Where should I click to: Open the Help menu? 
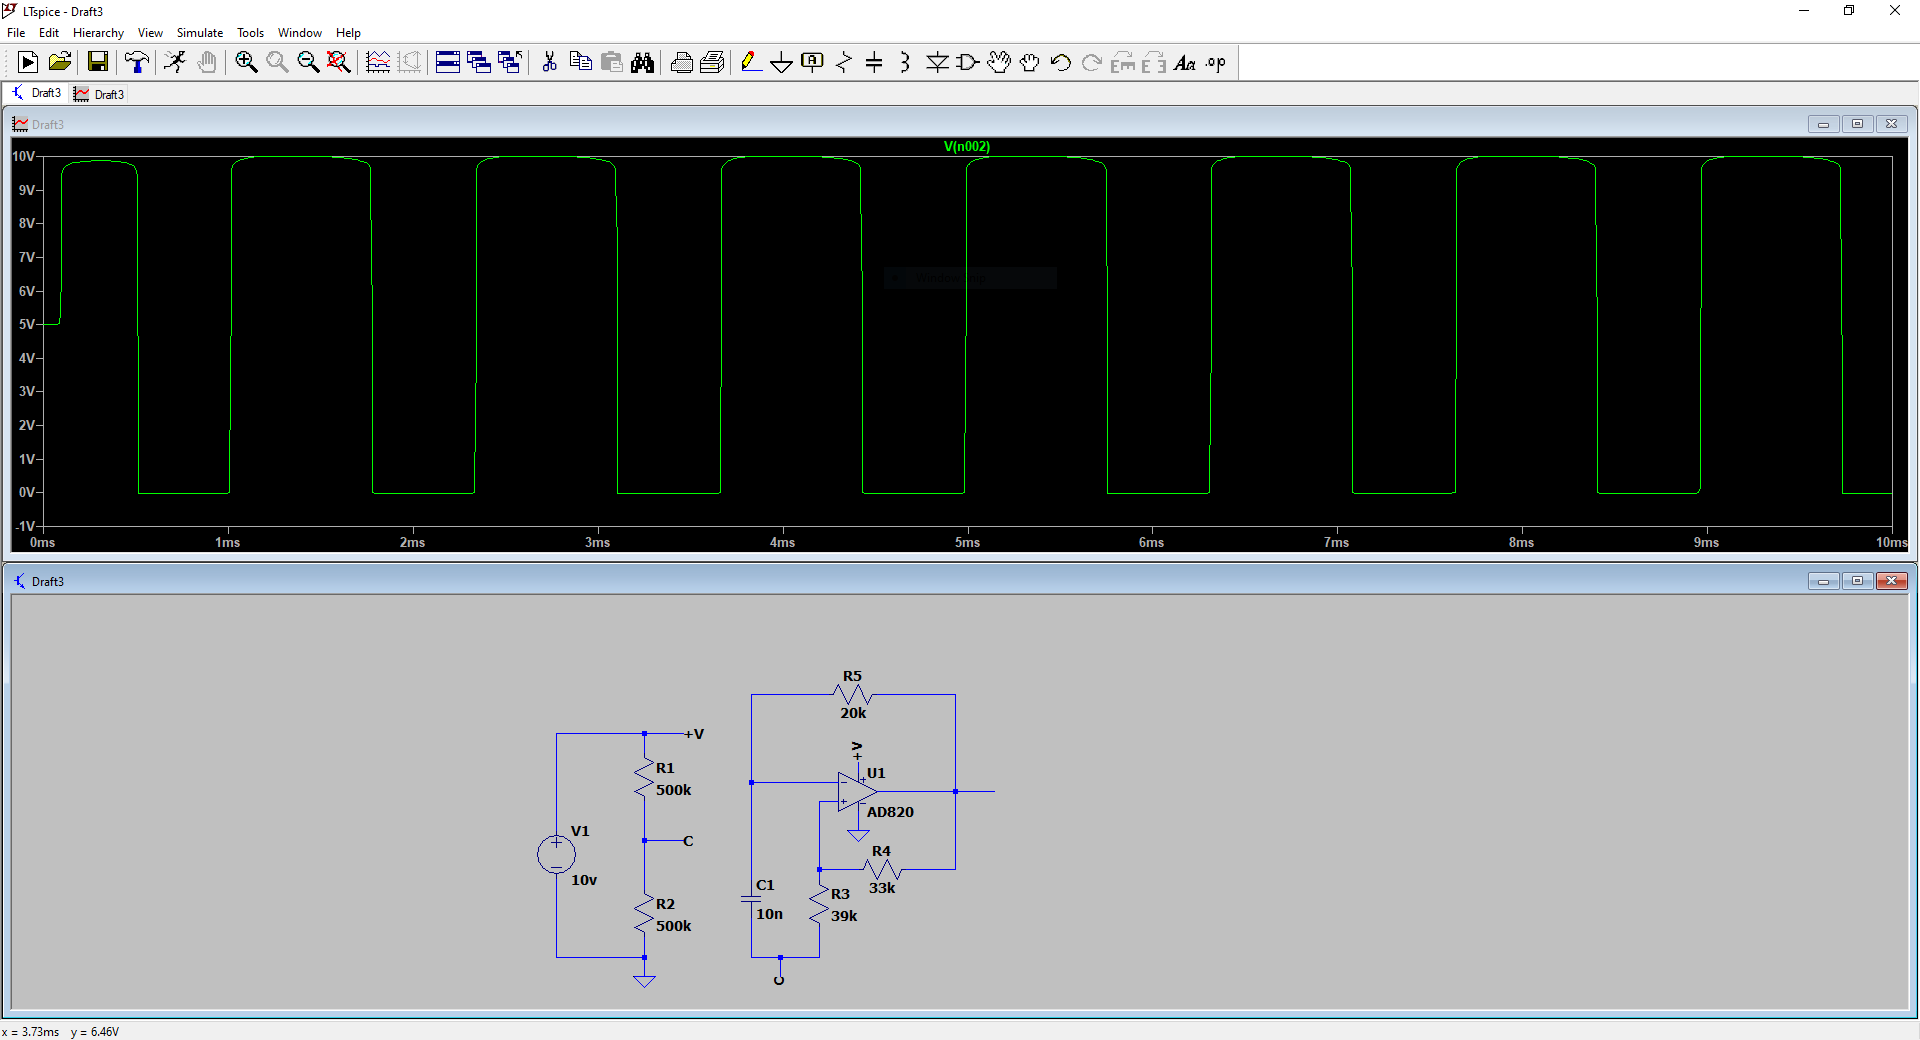[x=348, y=33]
